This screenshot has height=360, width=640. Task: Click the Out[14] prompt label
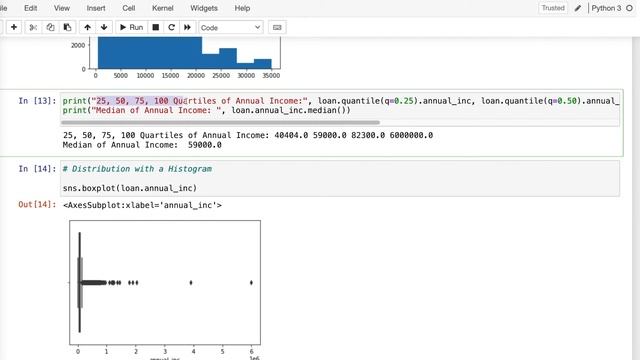coord(37,204)
